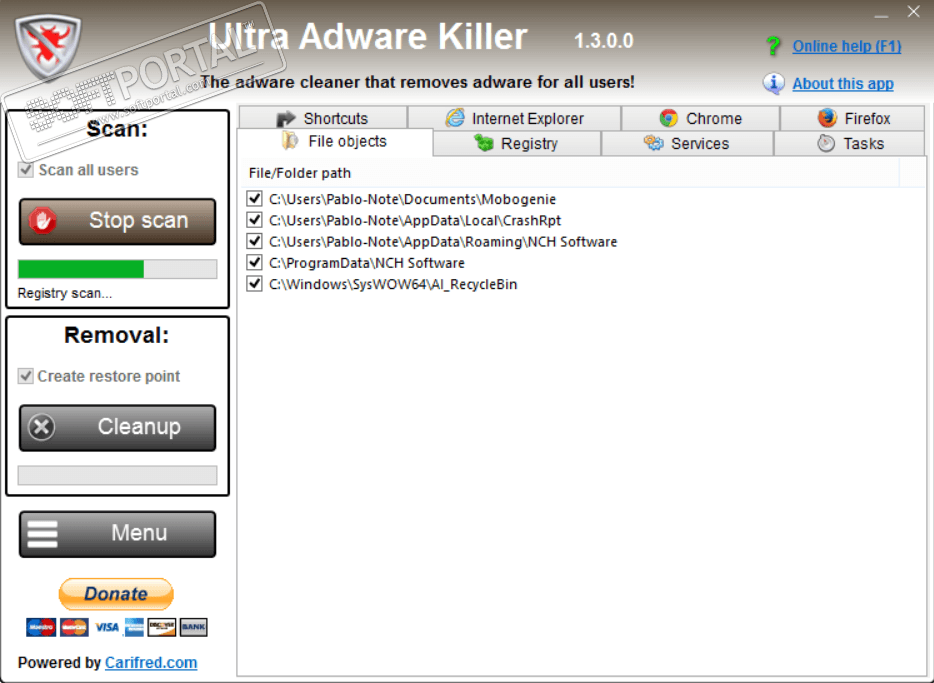This screenshot has height=683, width=934.
Task: Click the Maestro card icon
Action: tap(41, 627)
